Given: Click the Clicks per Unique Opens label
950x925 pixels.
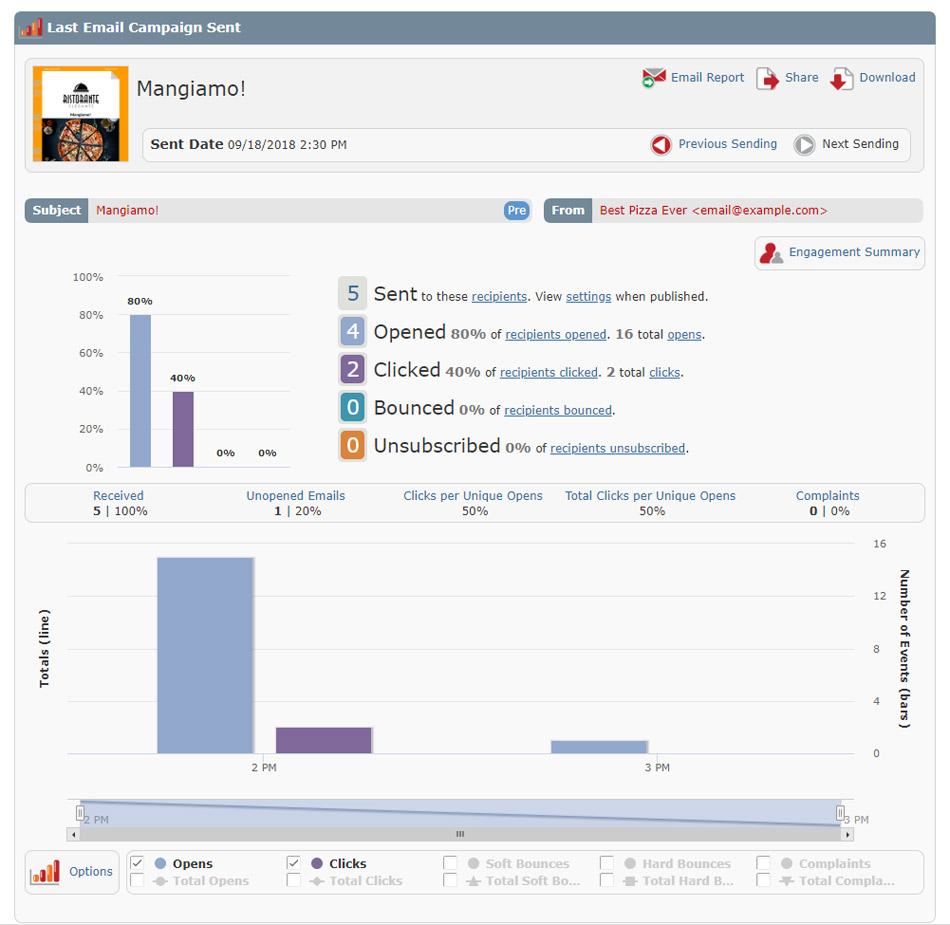Looking at the screenshot, I should pos(473,496).
